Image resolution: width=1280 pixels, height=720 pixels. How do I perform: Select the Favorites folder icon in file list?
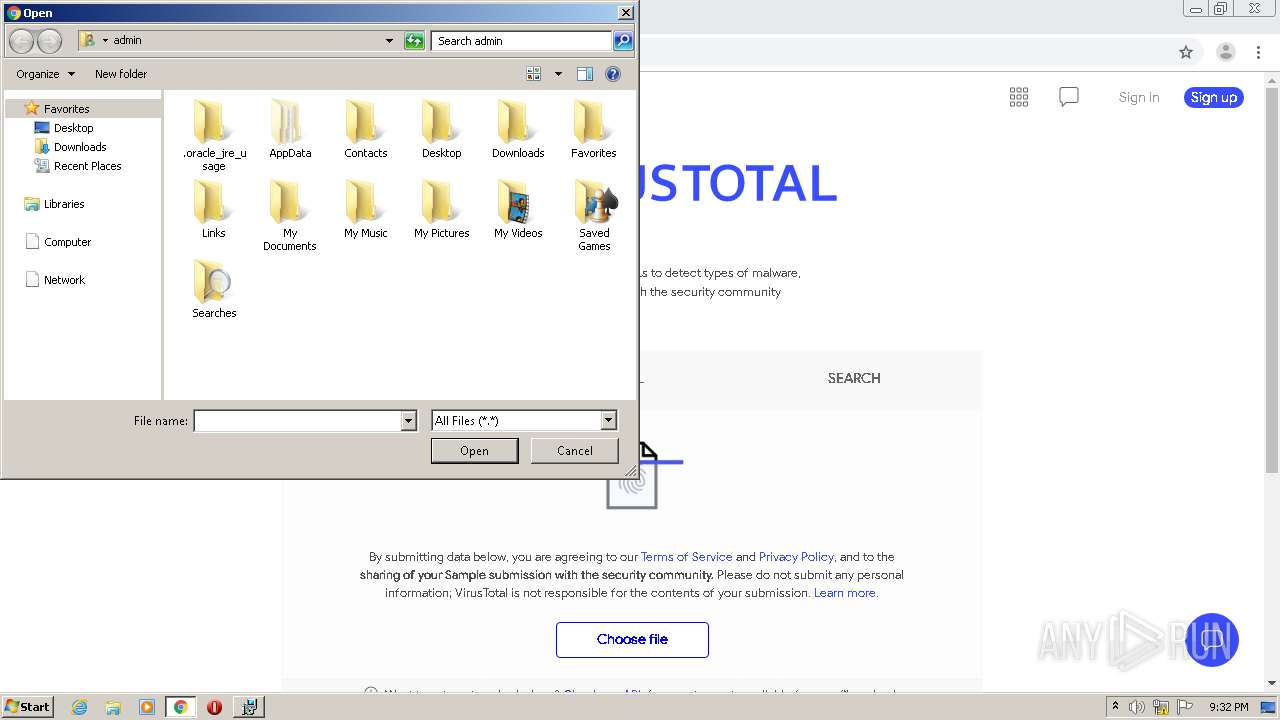594,130
